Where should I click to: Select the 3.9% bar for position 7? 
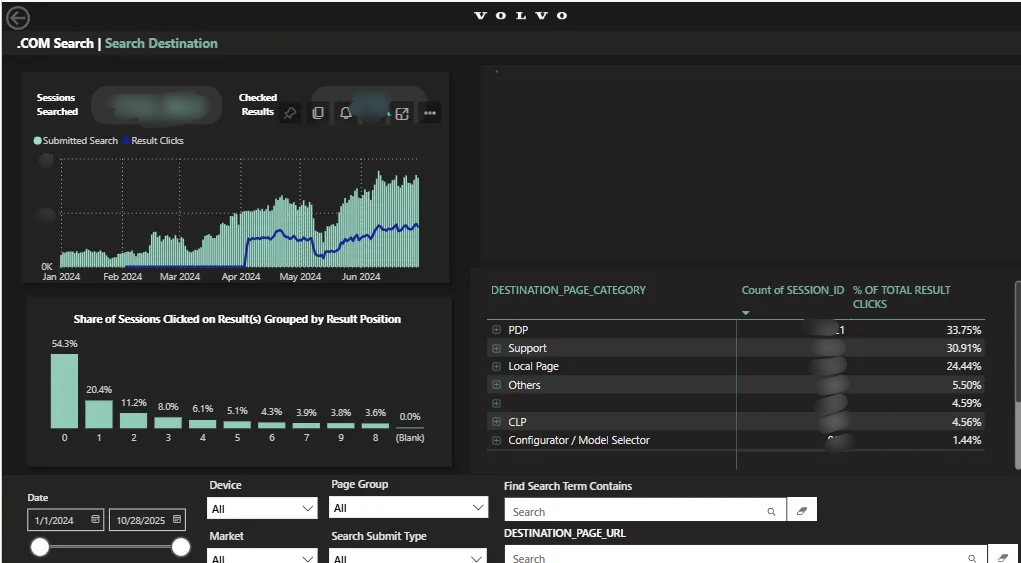[306, 426]
